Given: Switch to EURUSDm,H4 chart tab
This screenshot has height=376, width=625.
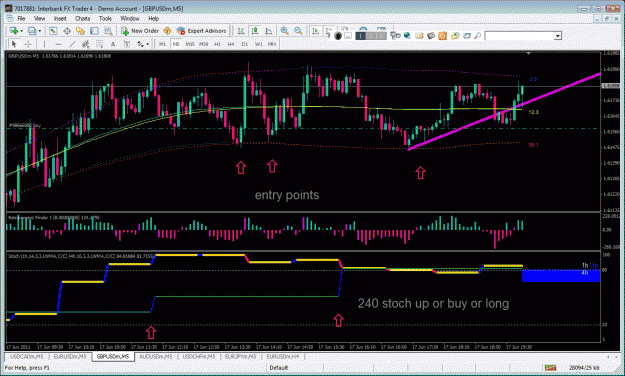Looking at the screenshot, I should [x=283, y=356].
